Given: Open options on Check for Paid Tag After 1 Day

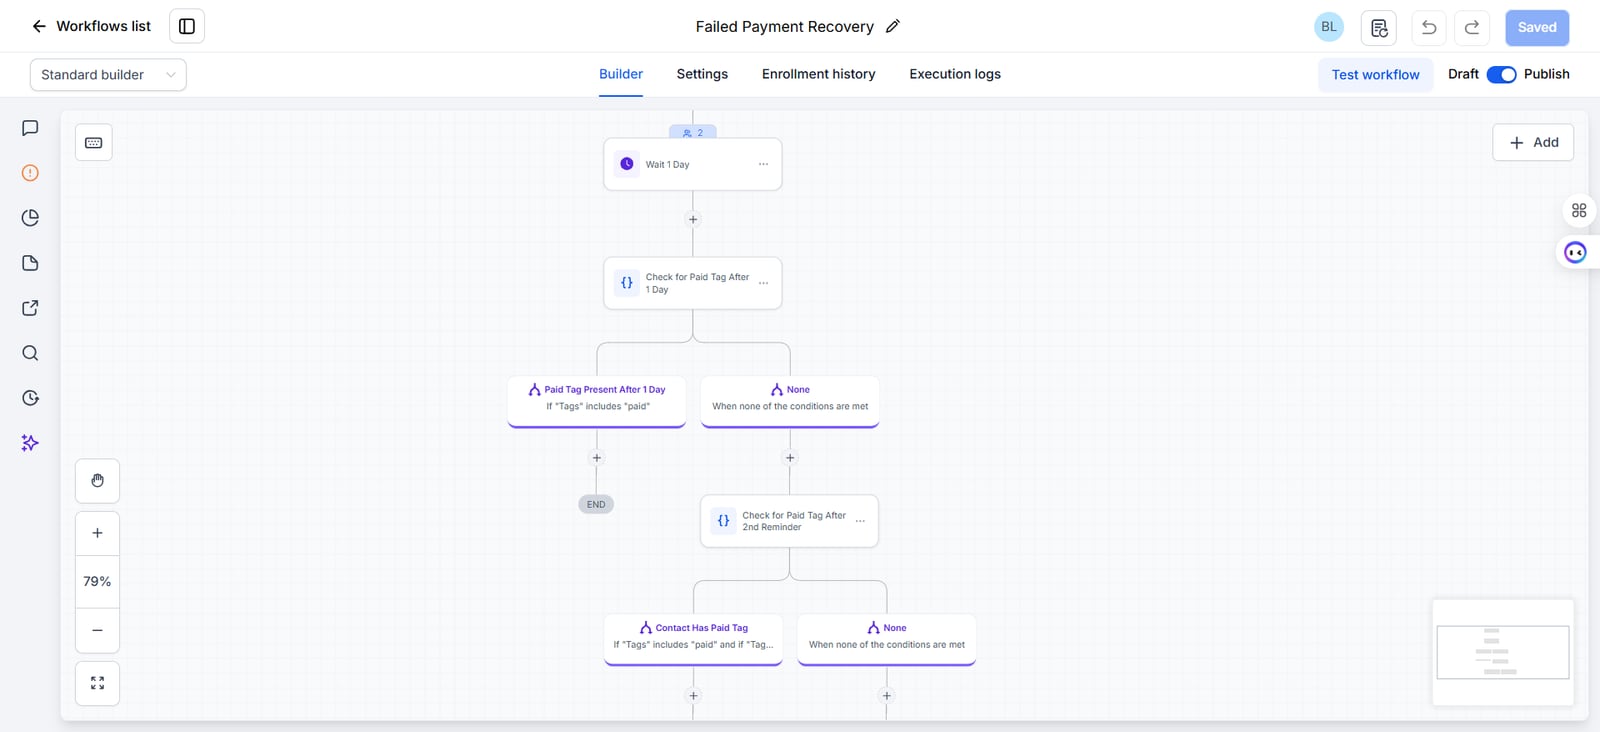Looking at the screenshot, I should 763,283.
